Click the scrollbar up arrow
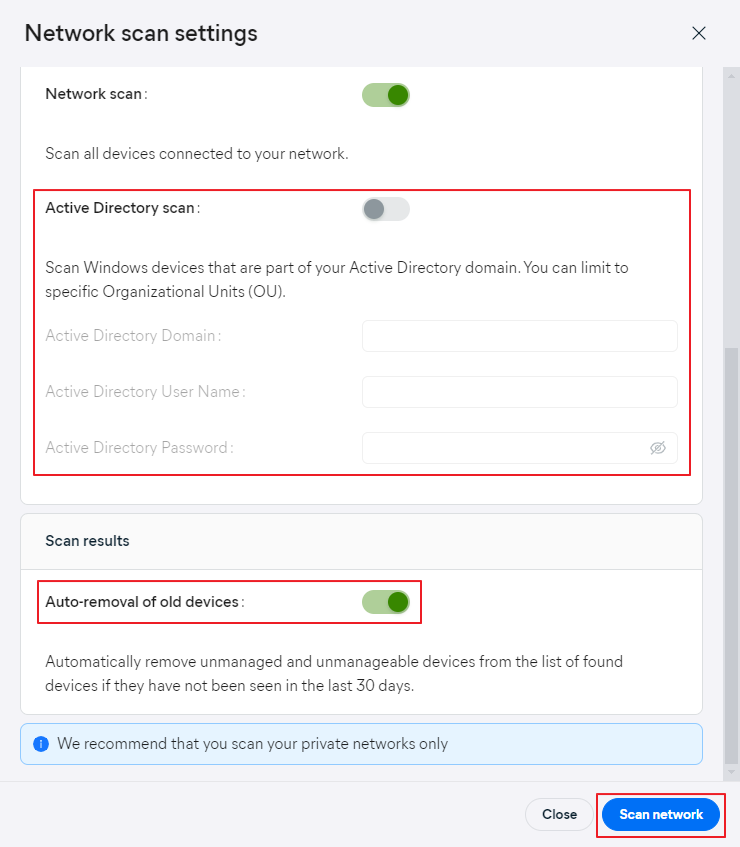The height and width of the screenshot is (847, 740). coord(731,76)
